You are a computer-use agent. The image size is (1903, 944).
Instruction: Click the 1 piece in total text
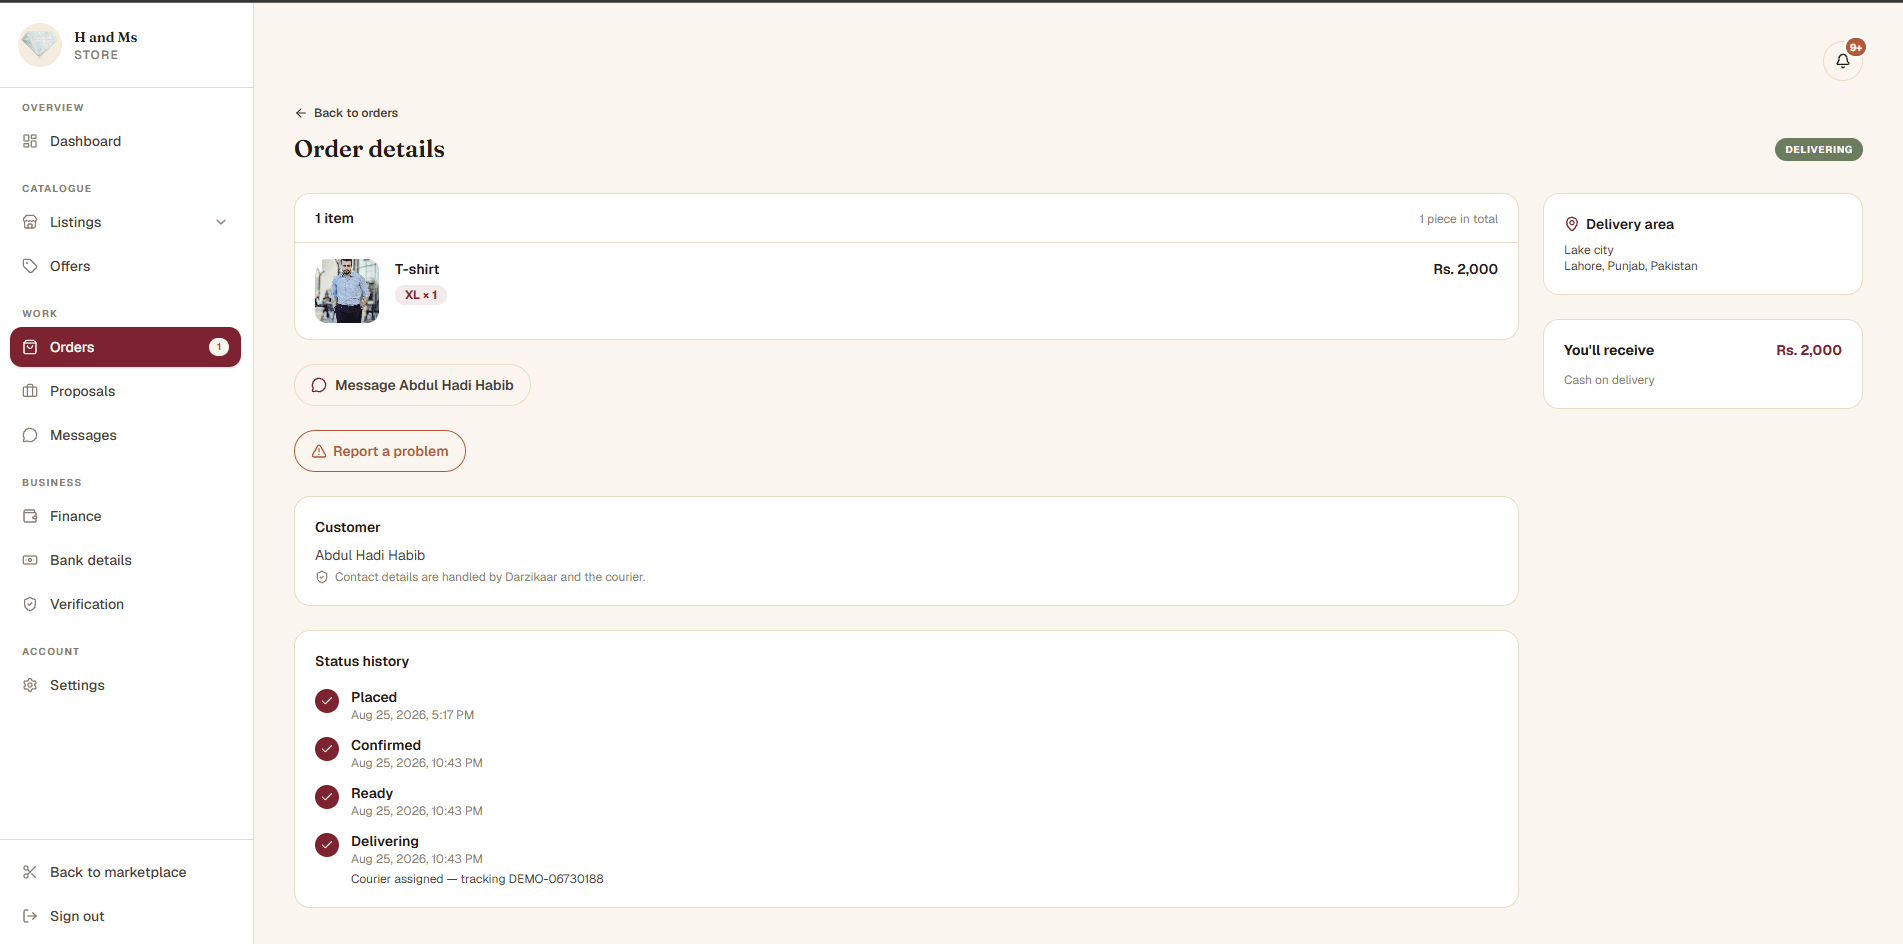coord(1458,219)
